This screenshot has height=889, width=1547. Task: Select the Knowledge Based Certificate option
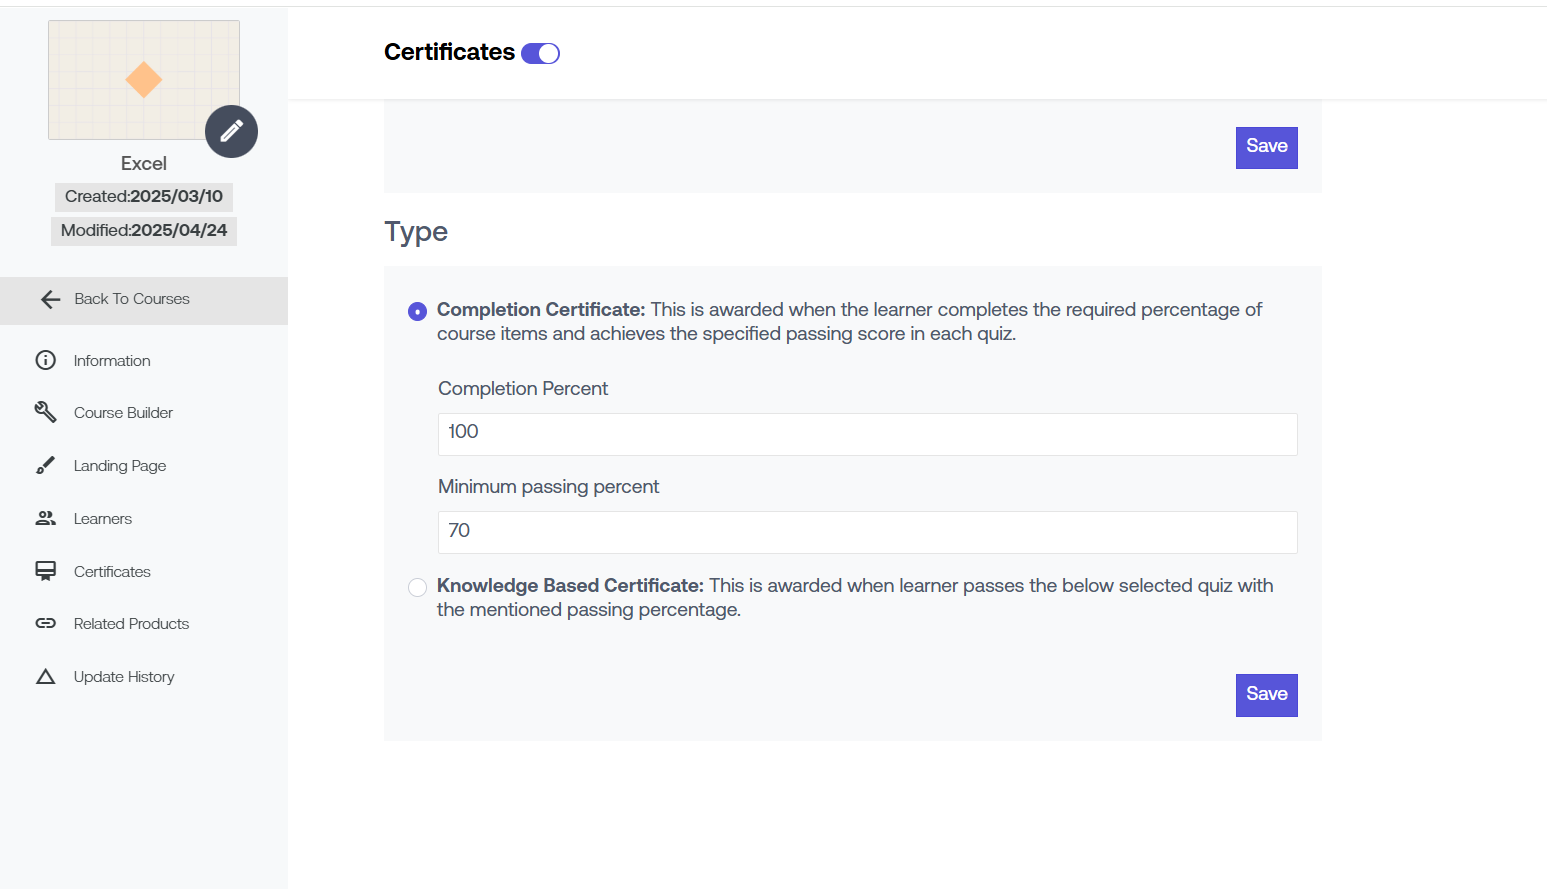pyautogui.click(x=417, y=587)
